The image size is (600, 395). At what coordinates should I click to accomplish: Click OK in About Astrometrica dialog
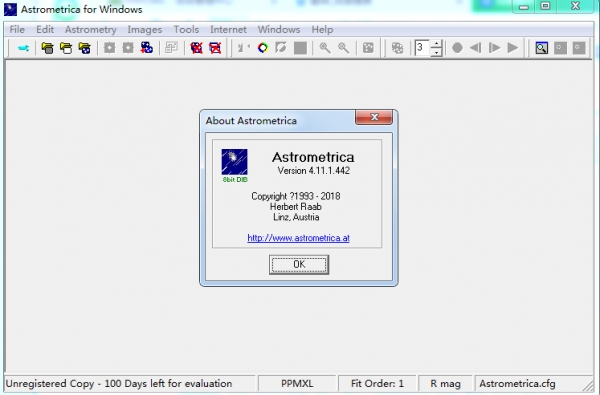[299, 264]
